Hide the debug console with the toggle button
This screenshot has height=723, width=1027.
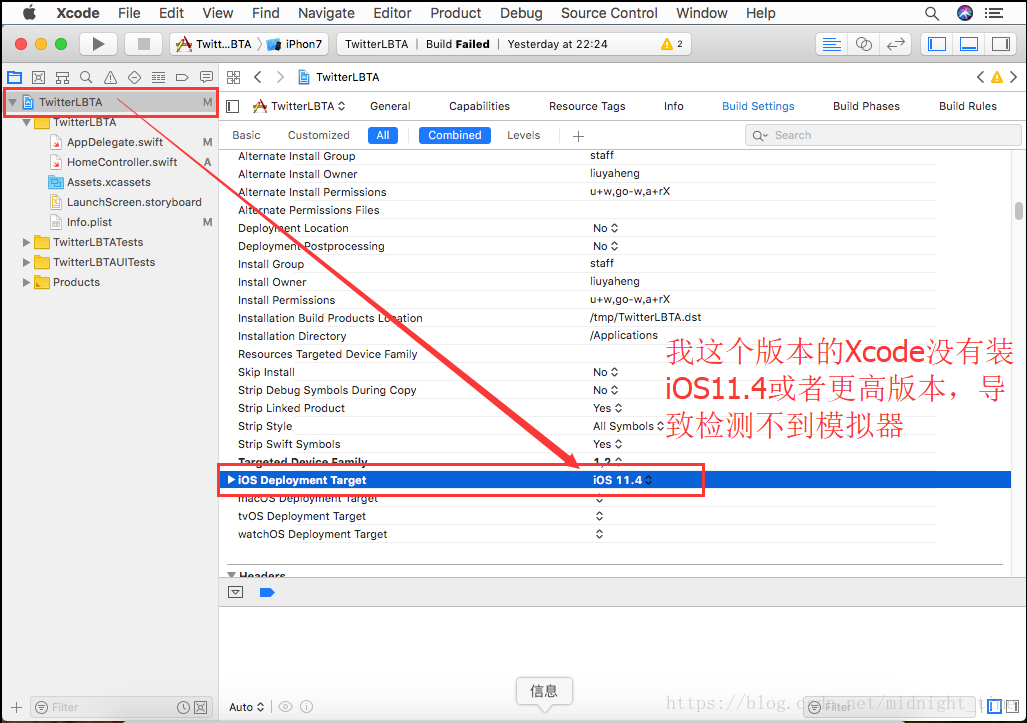236,593
